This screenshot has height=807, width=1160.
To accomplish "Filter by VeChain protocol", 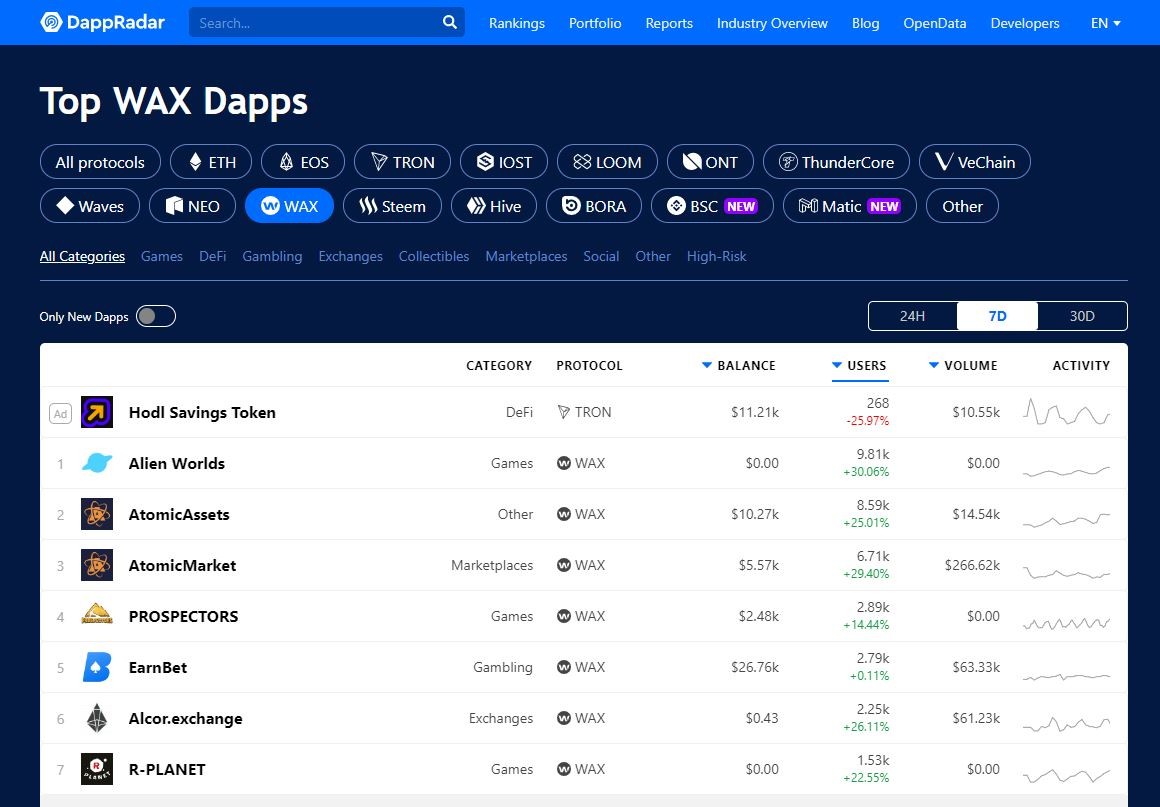I will (x=974, y=162).
